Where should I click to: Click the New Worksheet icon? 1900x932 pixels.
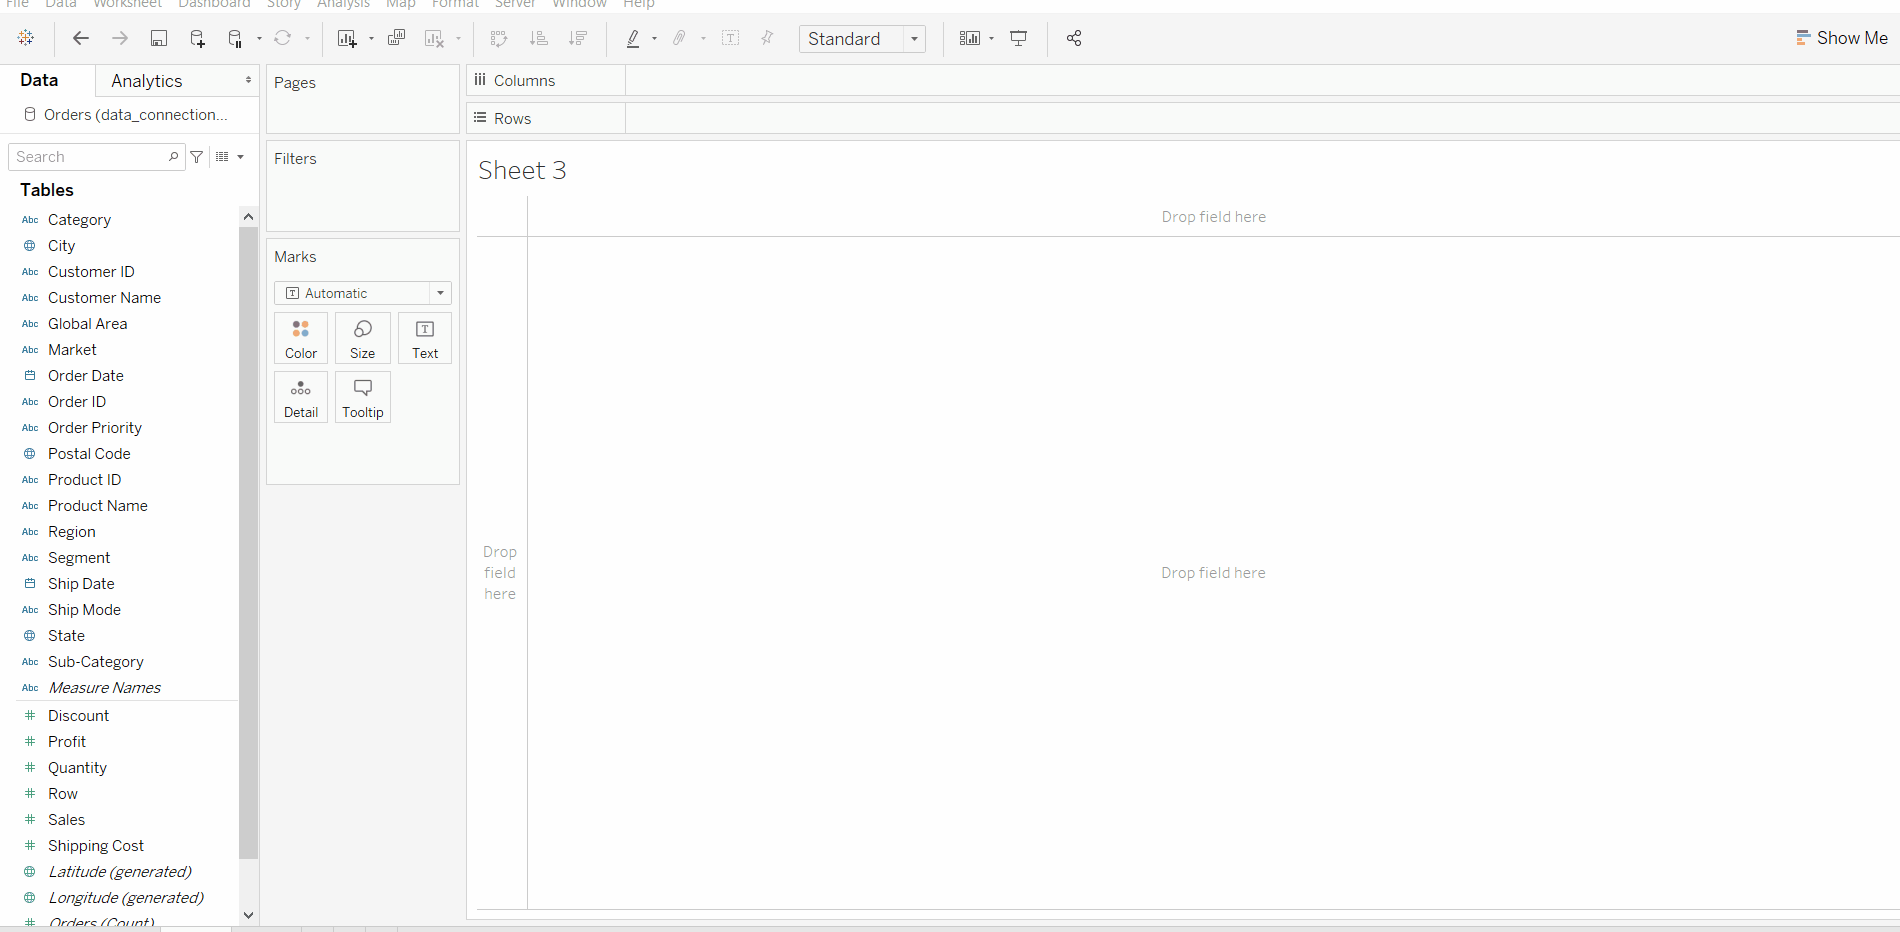tap(347, 38)
